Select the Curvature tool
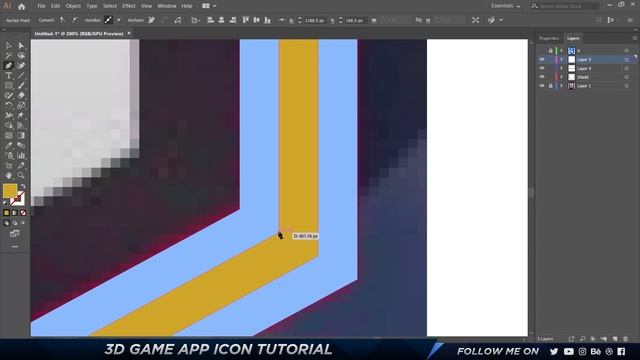 (21, 66)
